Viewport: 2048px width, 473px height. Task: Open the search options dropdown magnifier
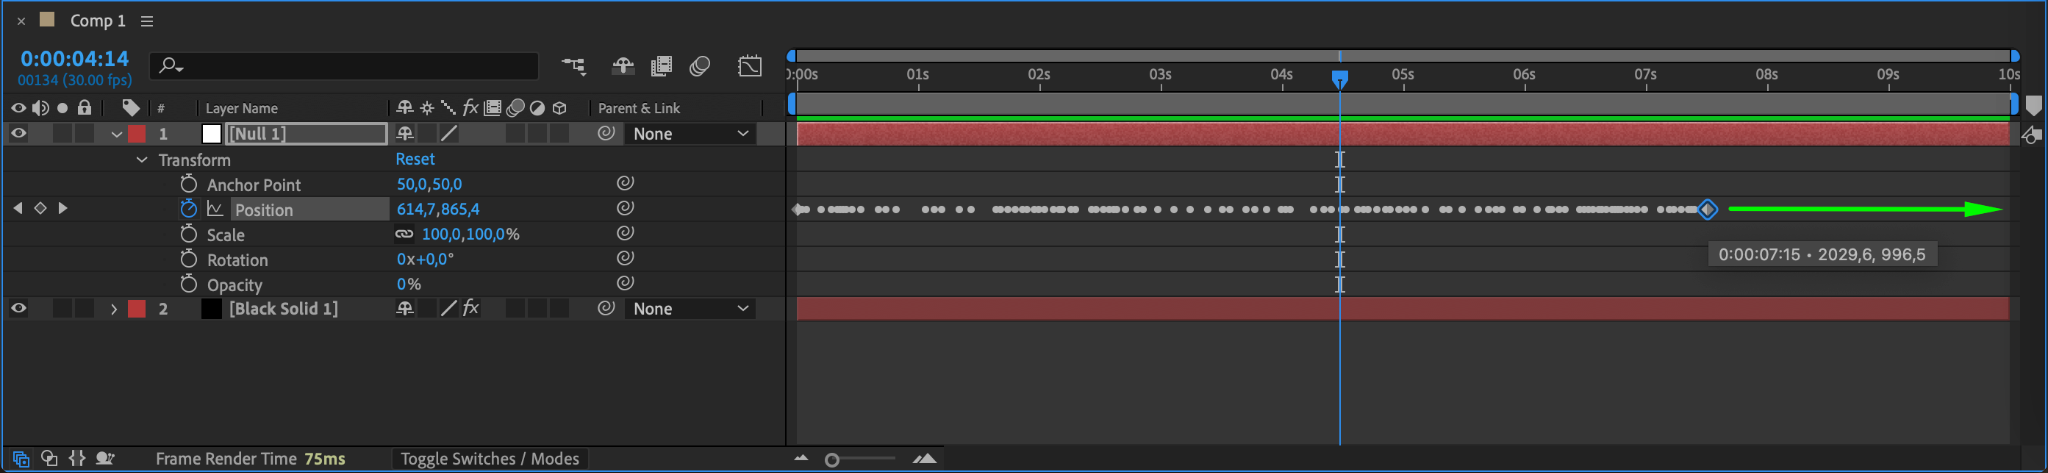click(171, 66)
